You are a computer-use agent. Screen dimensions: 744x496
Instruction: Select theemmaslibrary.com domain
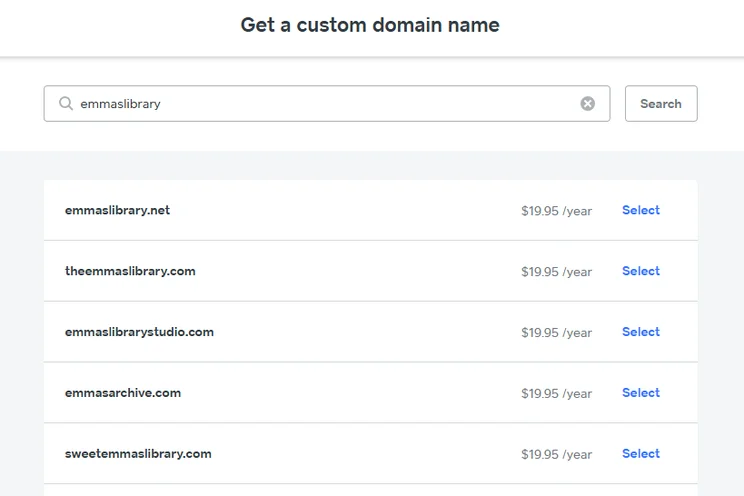(x=641, y=271)
